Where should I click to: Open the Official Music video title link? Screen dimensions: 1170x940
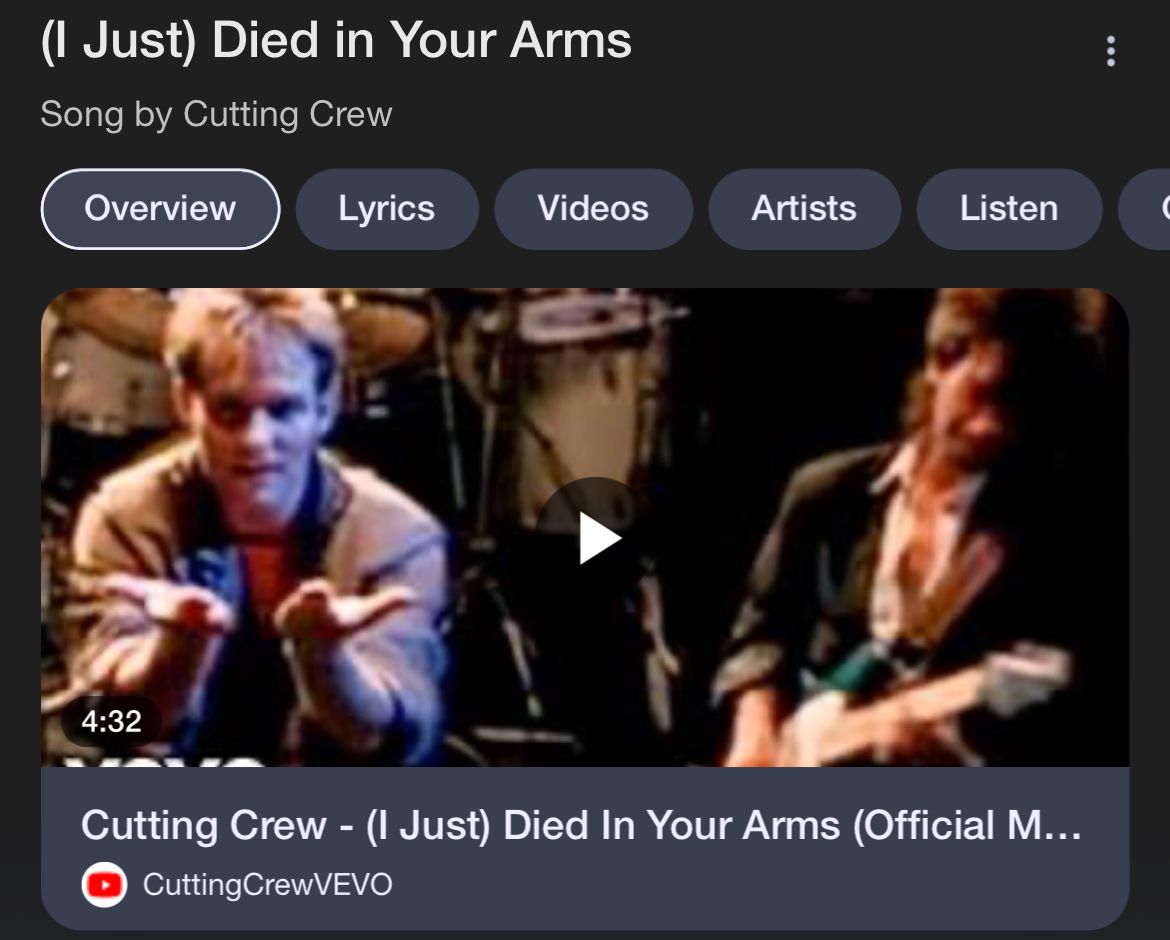pos(581,825)
